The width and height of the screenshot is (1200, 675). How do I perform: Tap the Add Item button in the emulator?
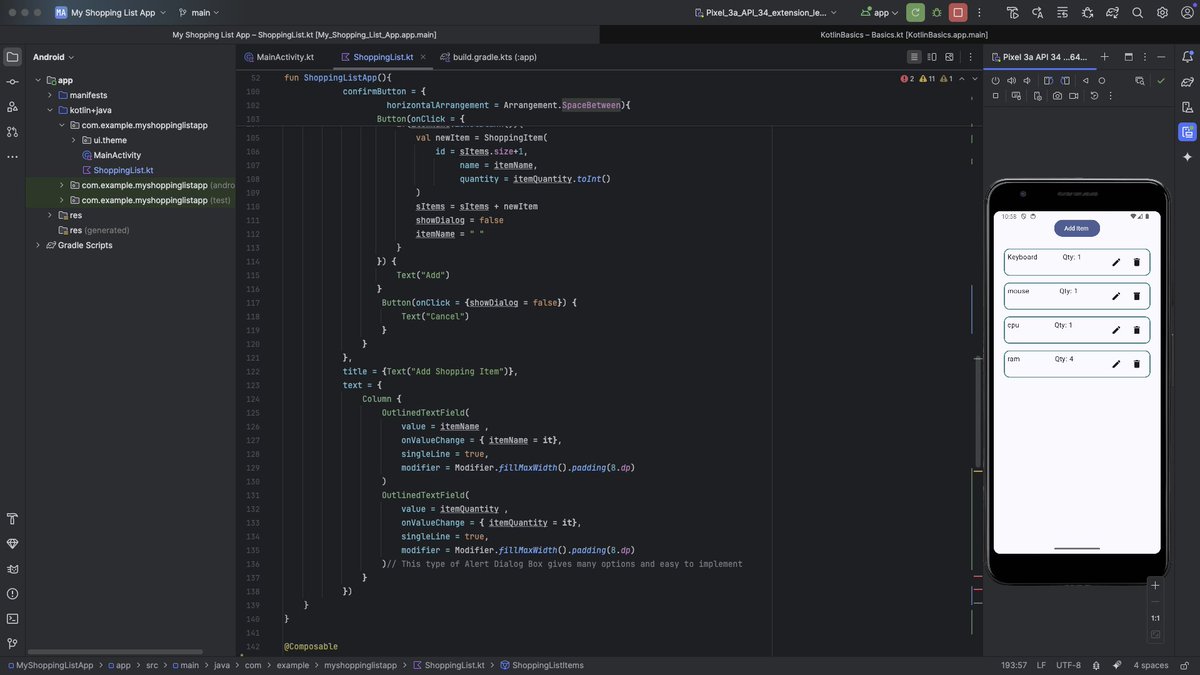pos(1075,227)
